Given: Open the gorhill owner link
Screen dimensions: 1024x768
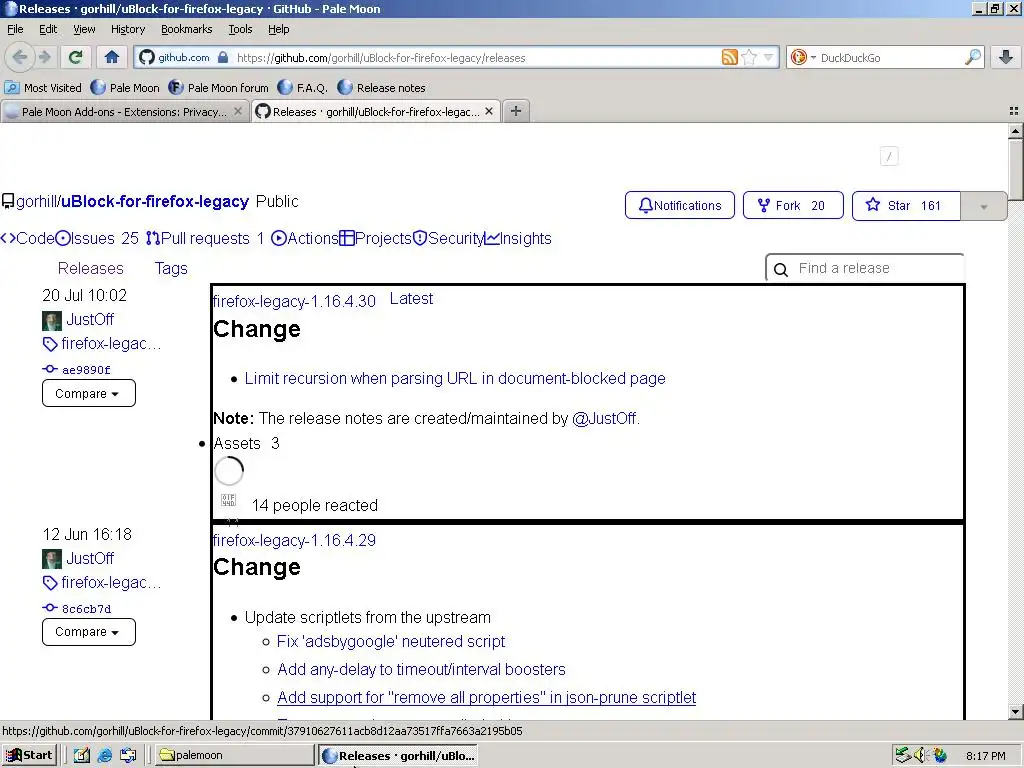Looking at the screenshot, I should [36, 201].
